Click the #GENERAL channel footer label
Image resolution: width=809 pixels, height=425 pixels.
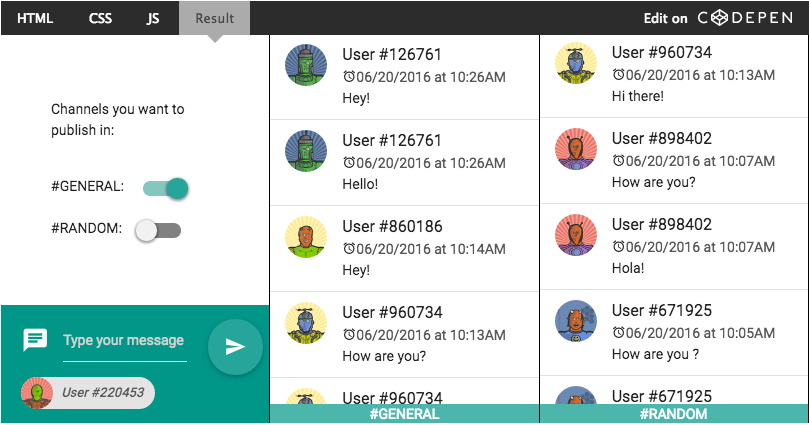404,414
